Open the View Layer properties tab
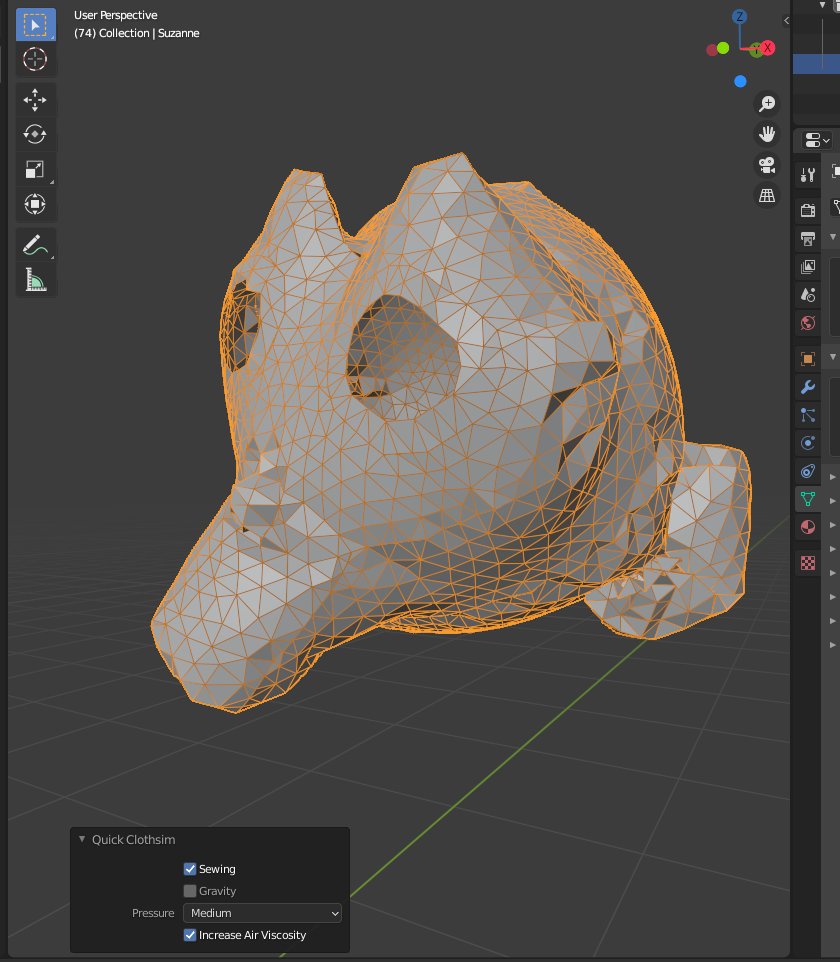Viewport: 840px width, 962px height. [x=808, y=267]
